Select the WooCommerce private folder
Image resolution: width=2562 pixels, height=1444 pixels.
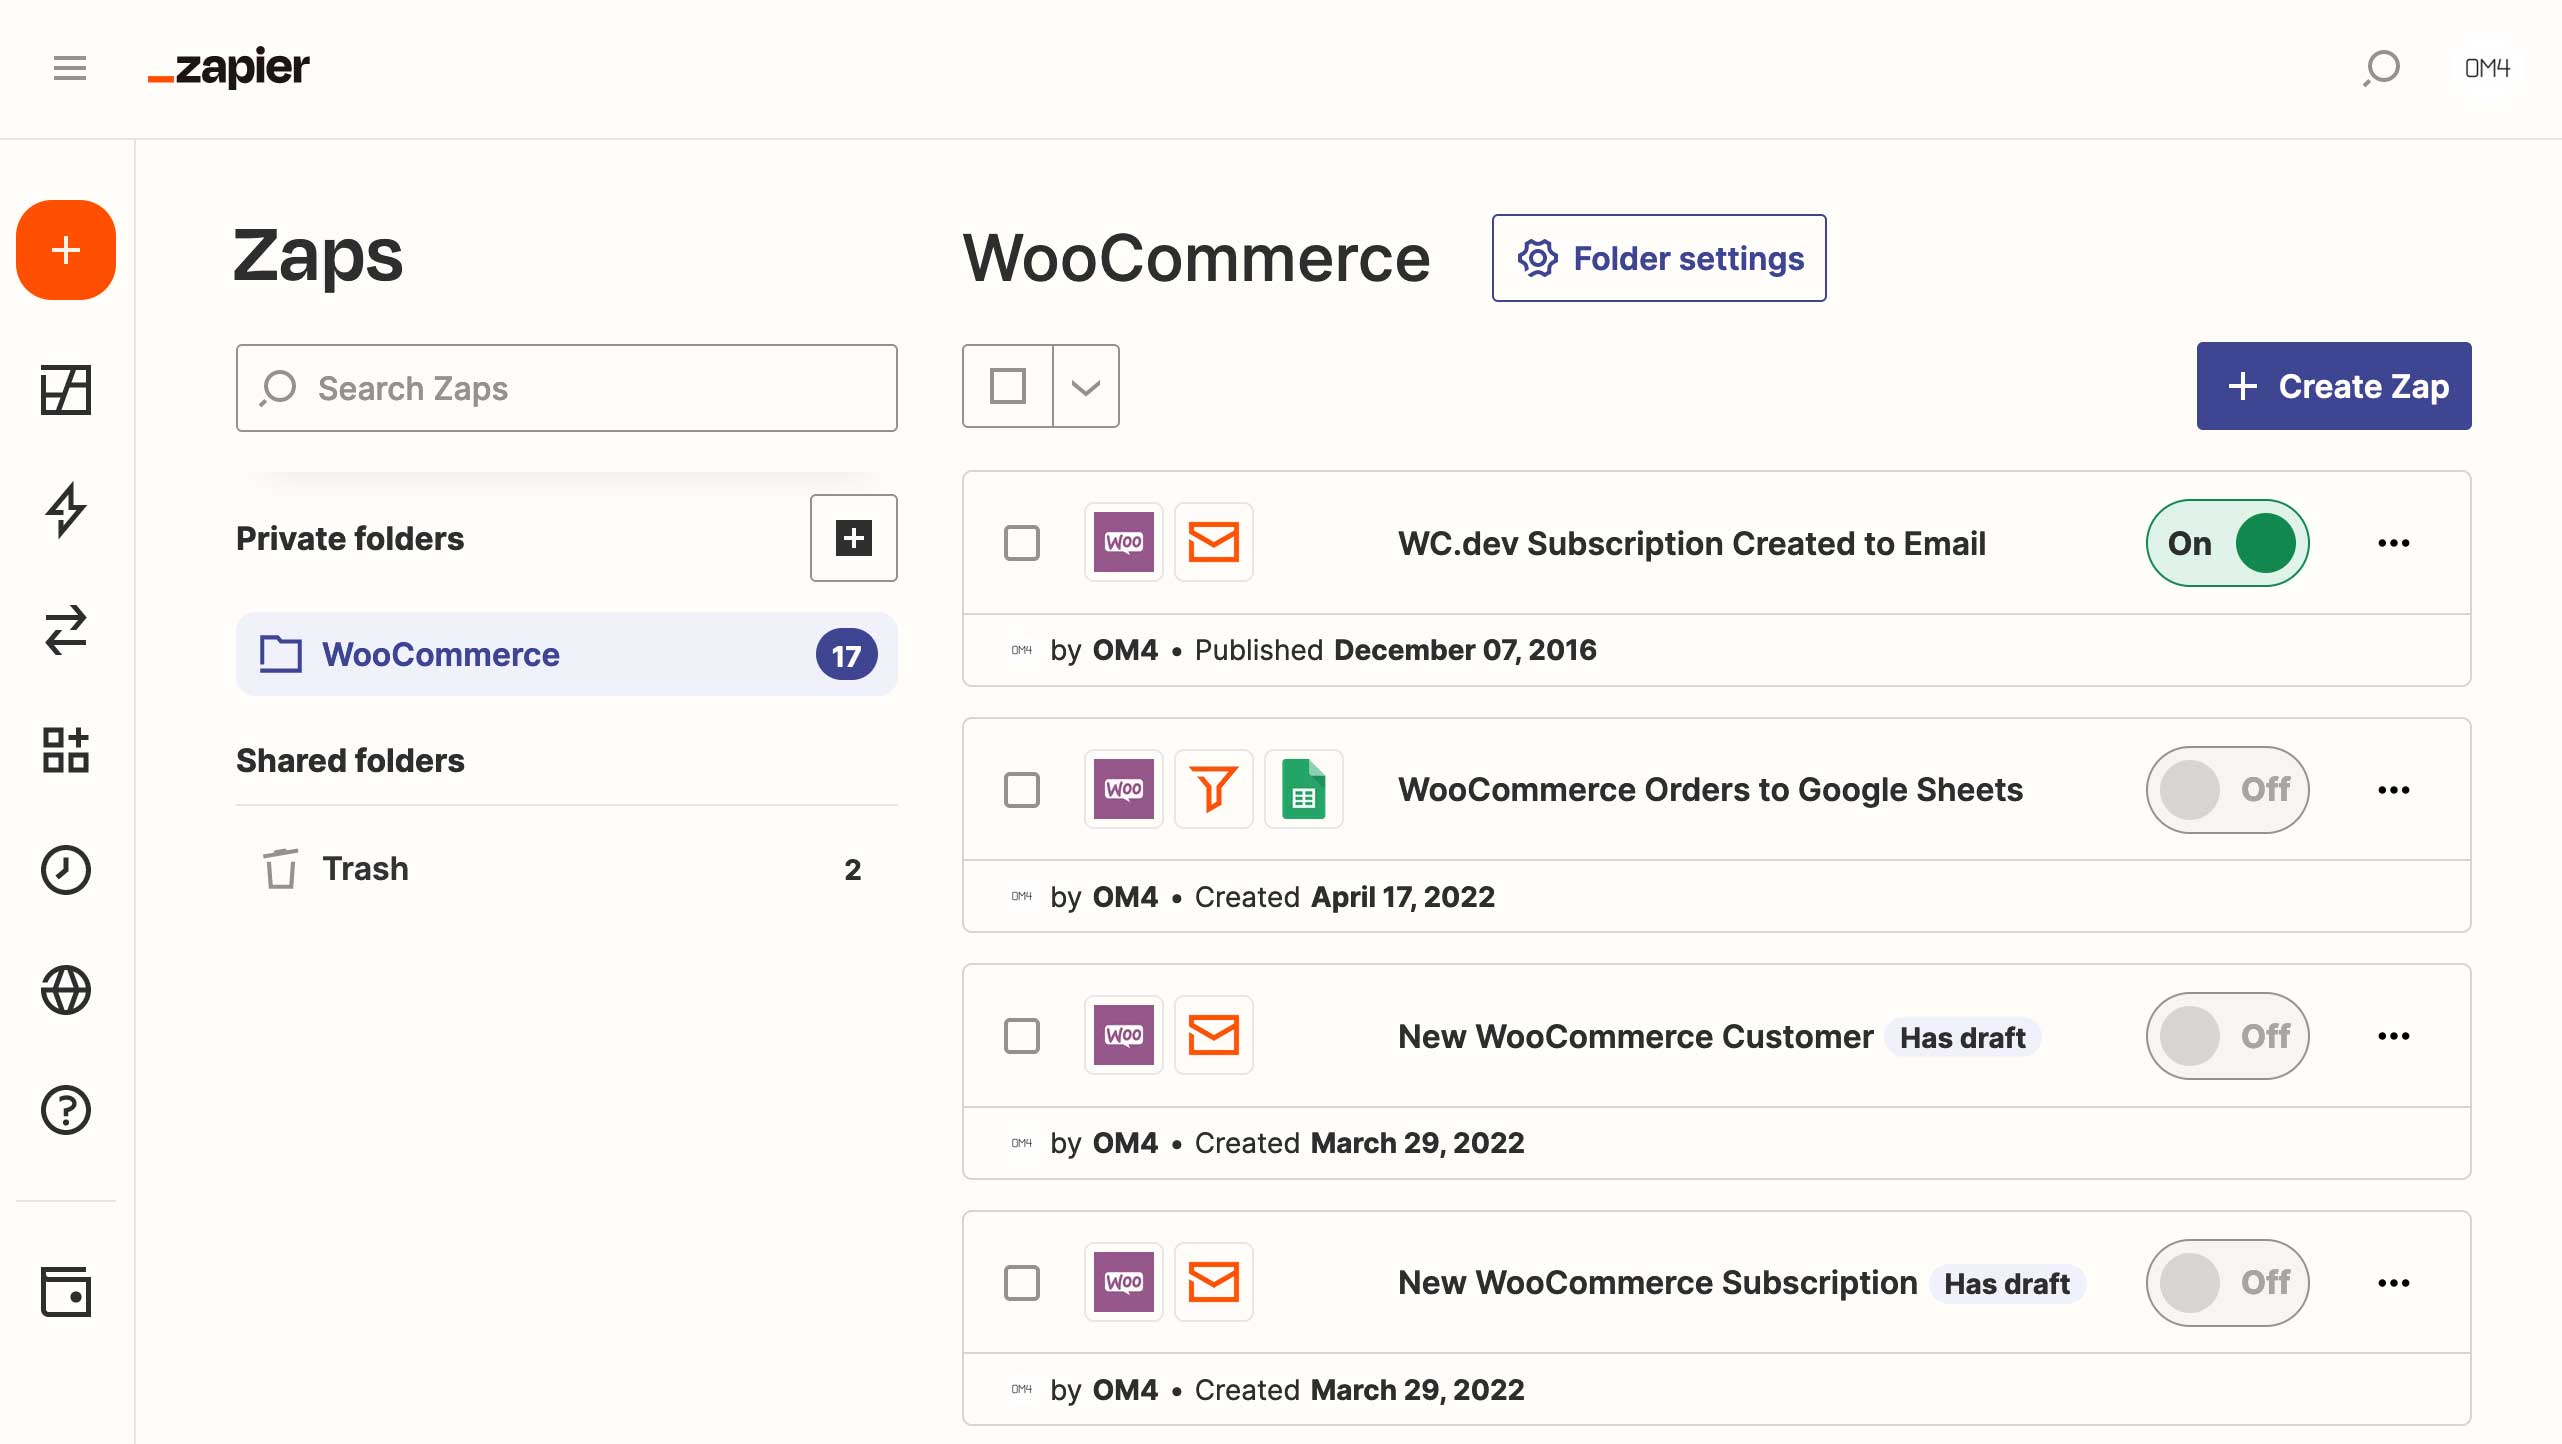point(440,654)
